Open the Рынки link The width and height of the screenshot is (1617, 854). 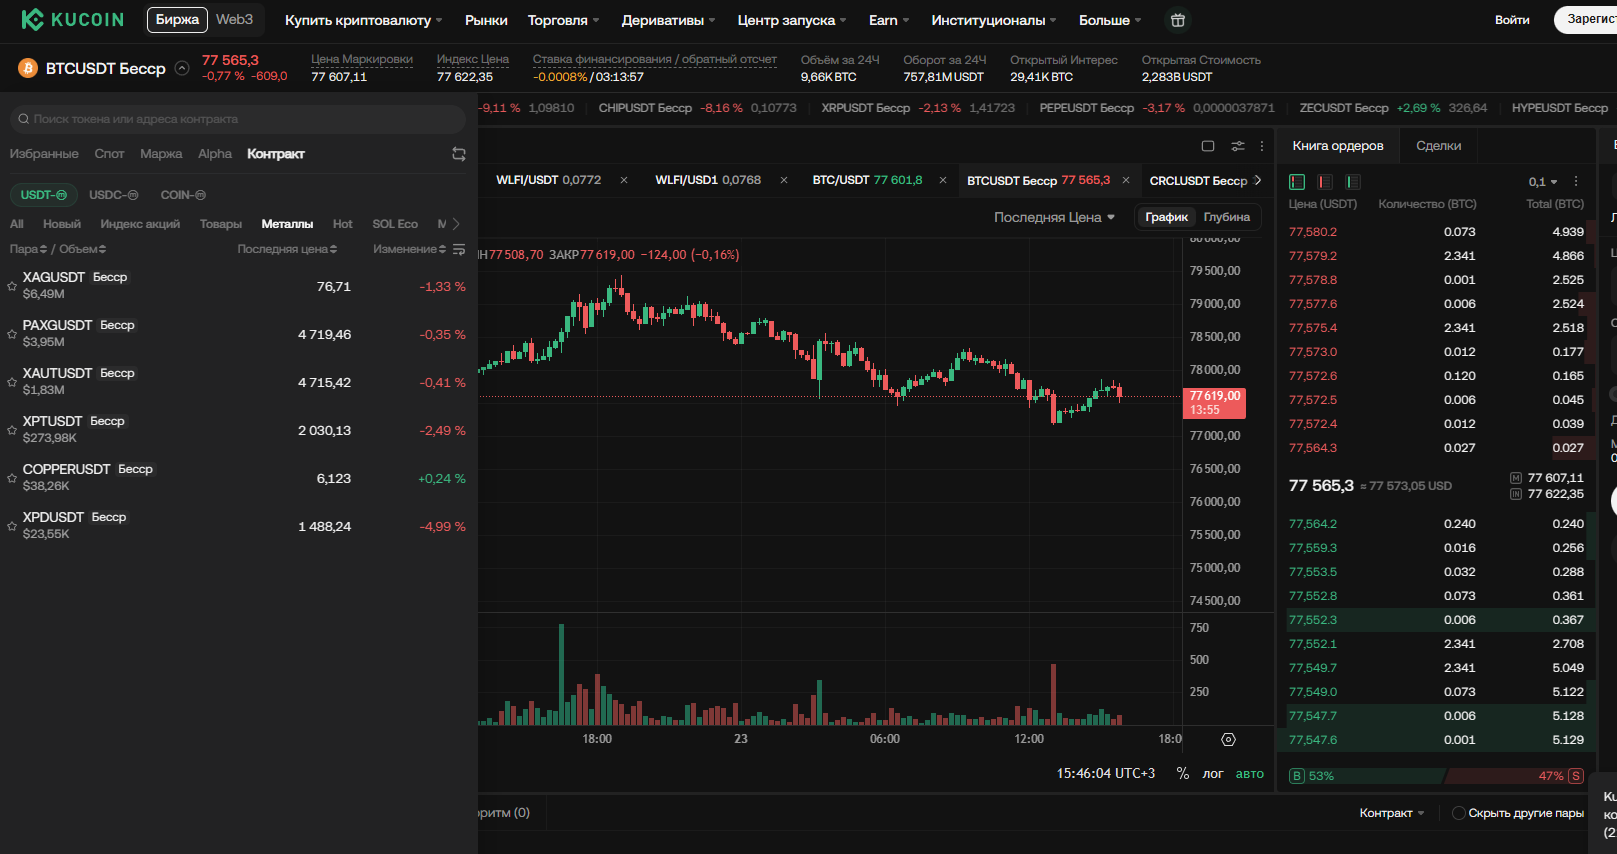point(486,20)
